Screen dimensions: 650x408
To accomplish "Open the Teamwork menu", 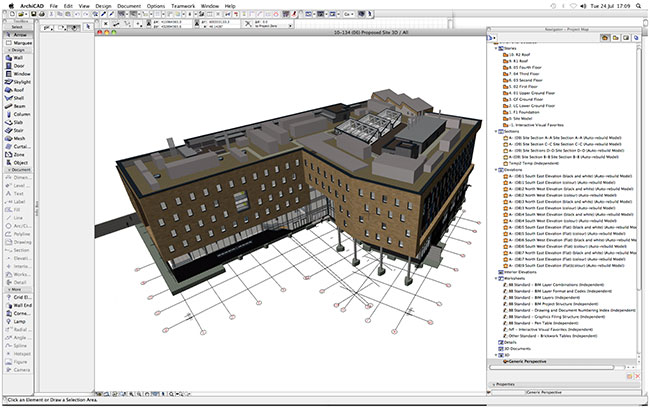I will 182,5.
